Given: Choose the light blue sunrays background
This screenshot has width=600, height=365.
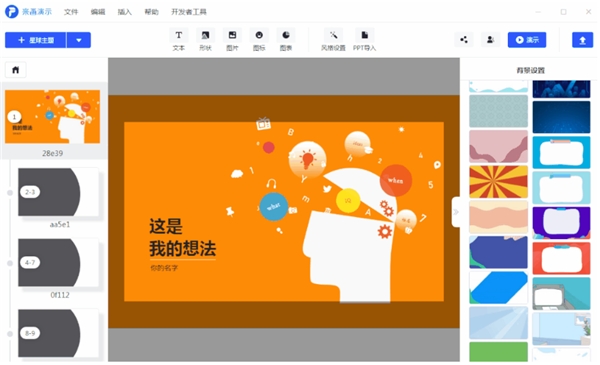Looking at the screenshot, I should click(498, 323).
